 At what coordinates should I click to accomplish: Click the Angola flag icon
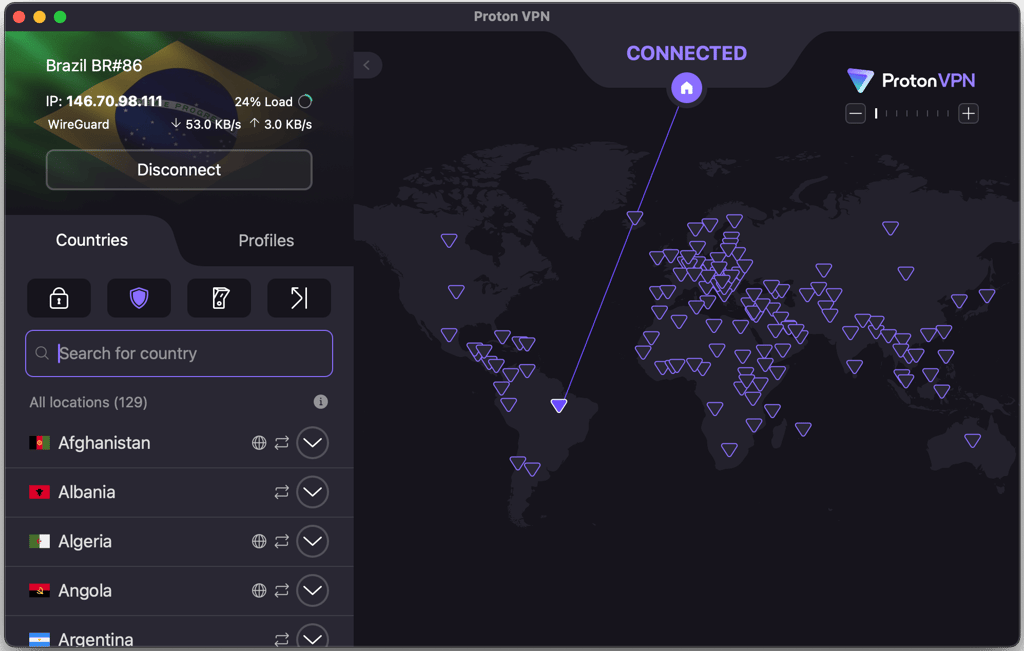click(39, 590)
